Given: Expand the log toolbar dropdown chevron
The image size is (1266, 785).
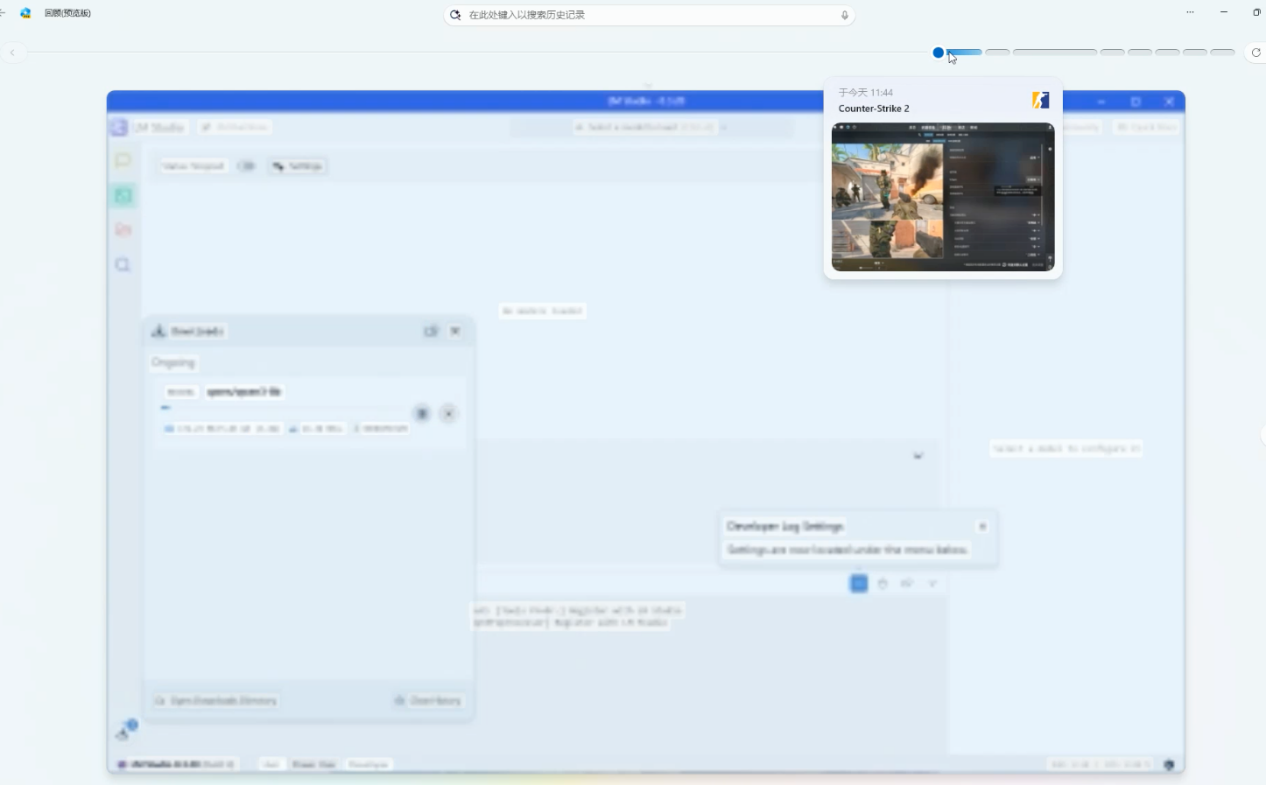Looking at the screenshot, I should 932,583.
